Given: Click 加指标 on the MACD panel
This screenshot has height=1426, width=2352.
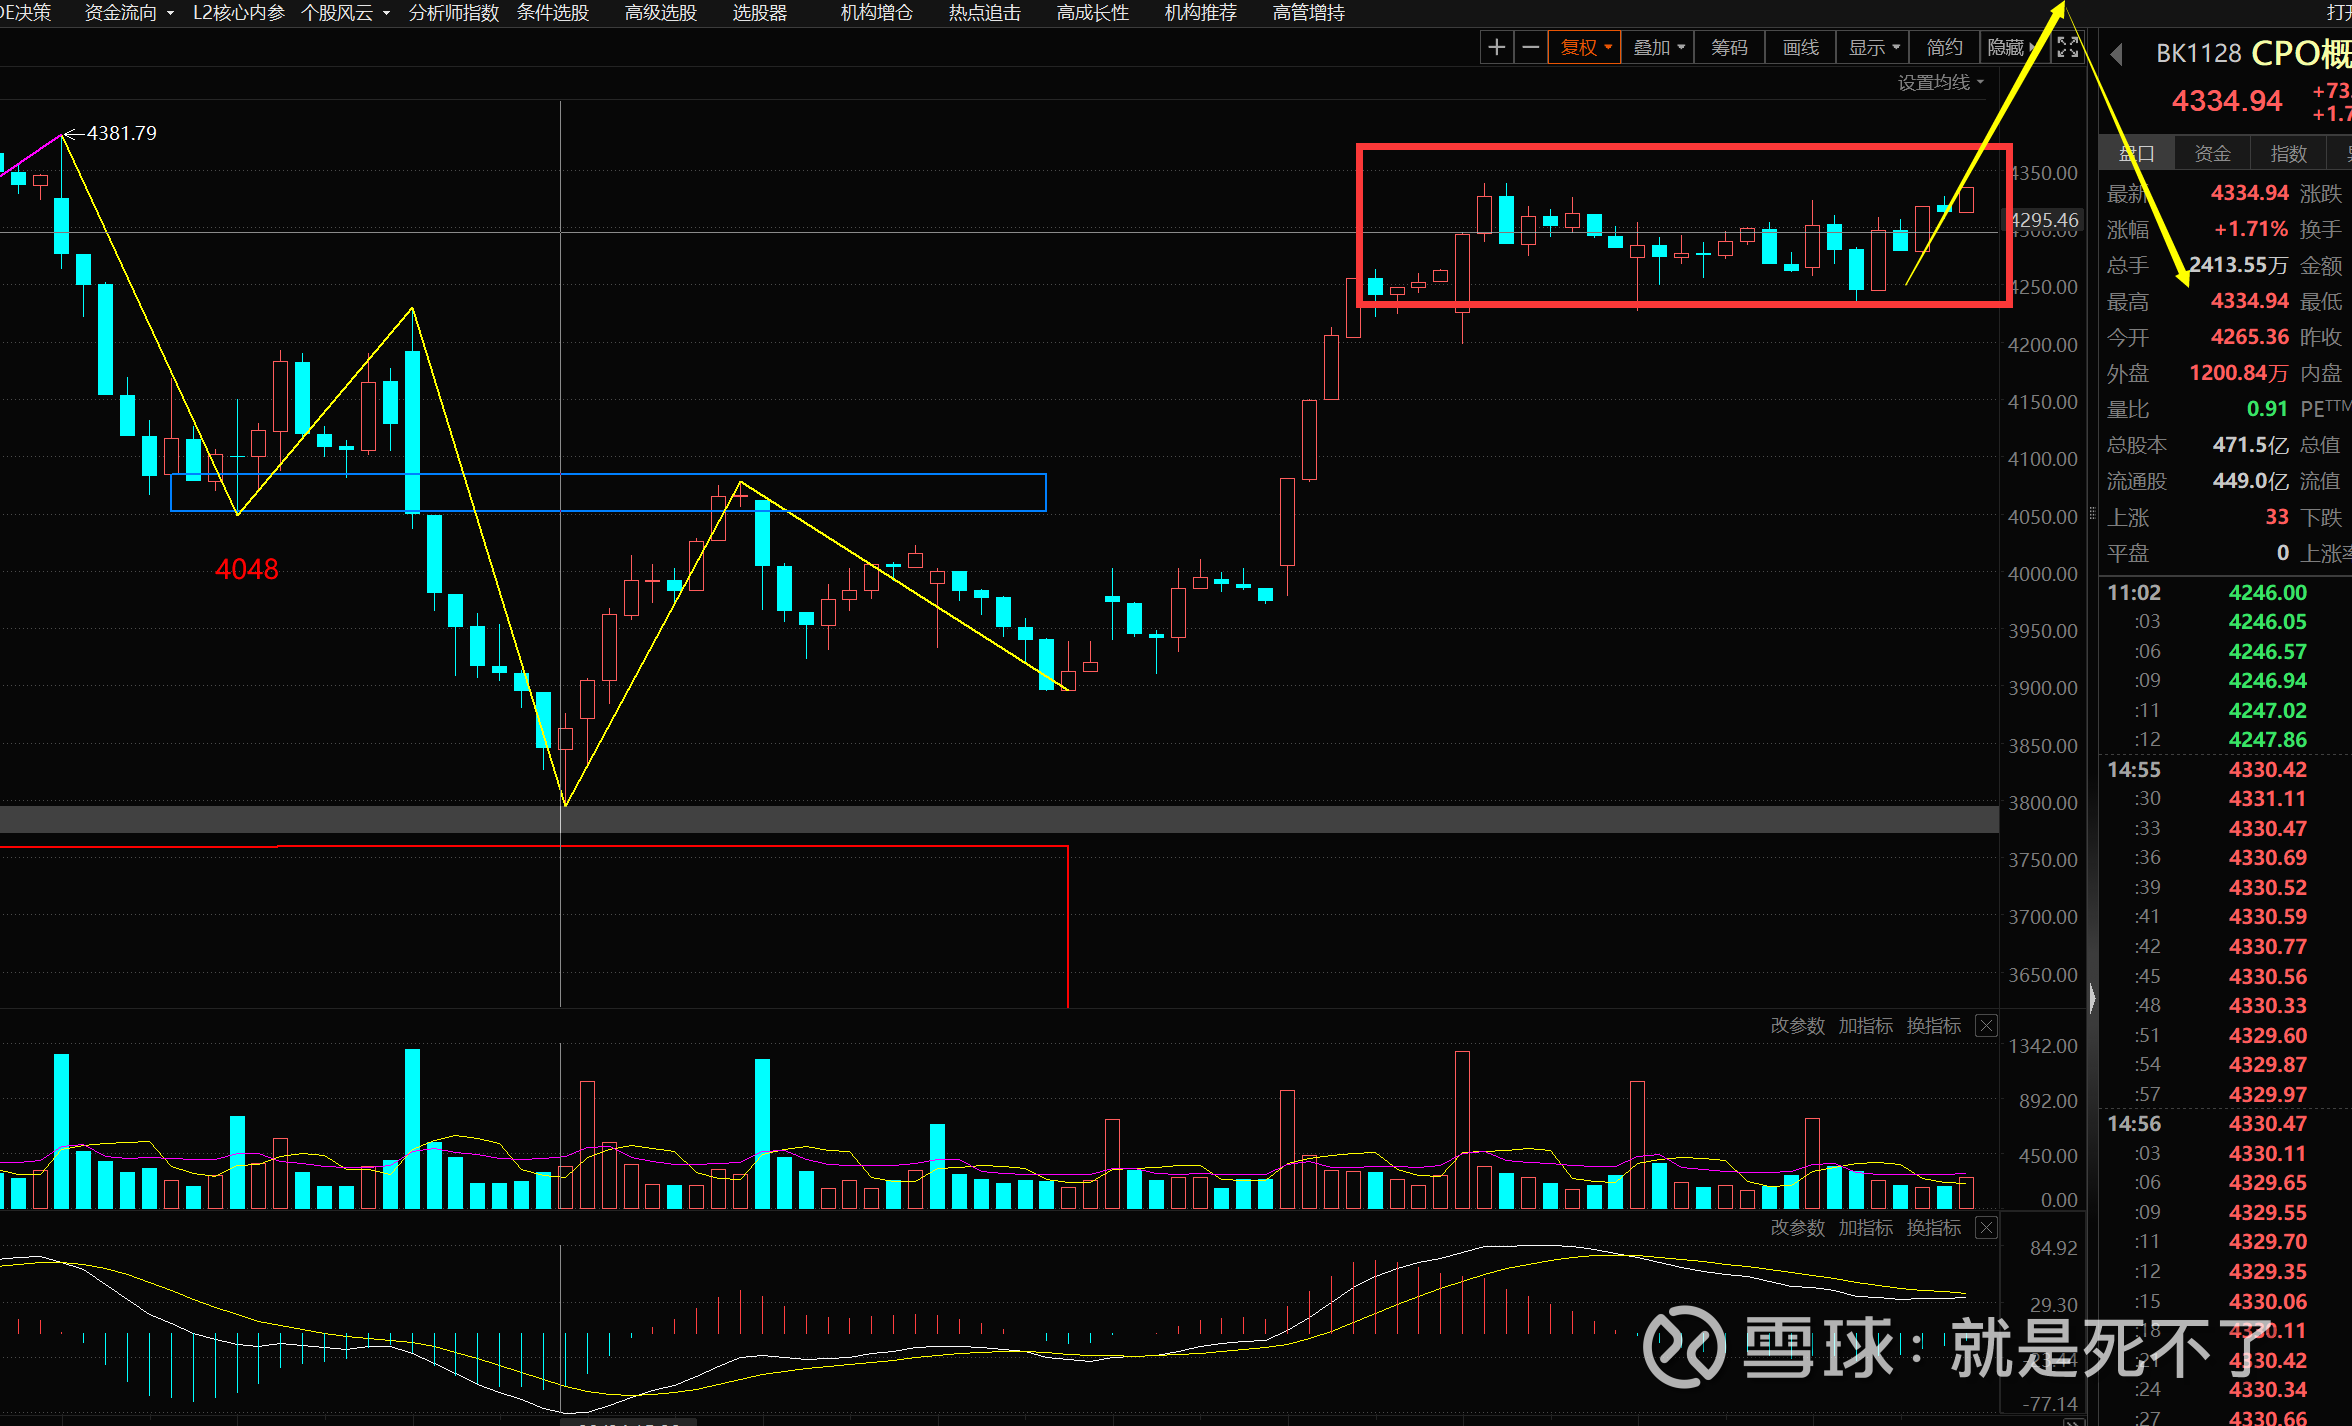Looking at the screenshot, I should [x=1865, y=1227].
